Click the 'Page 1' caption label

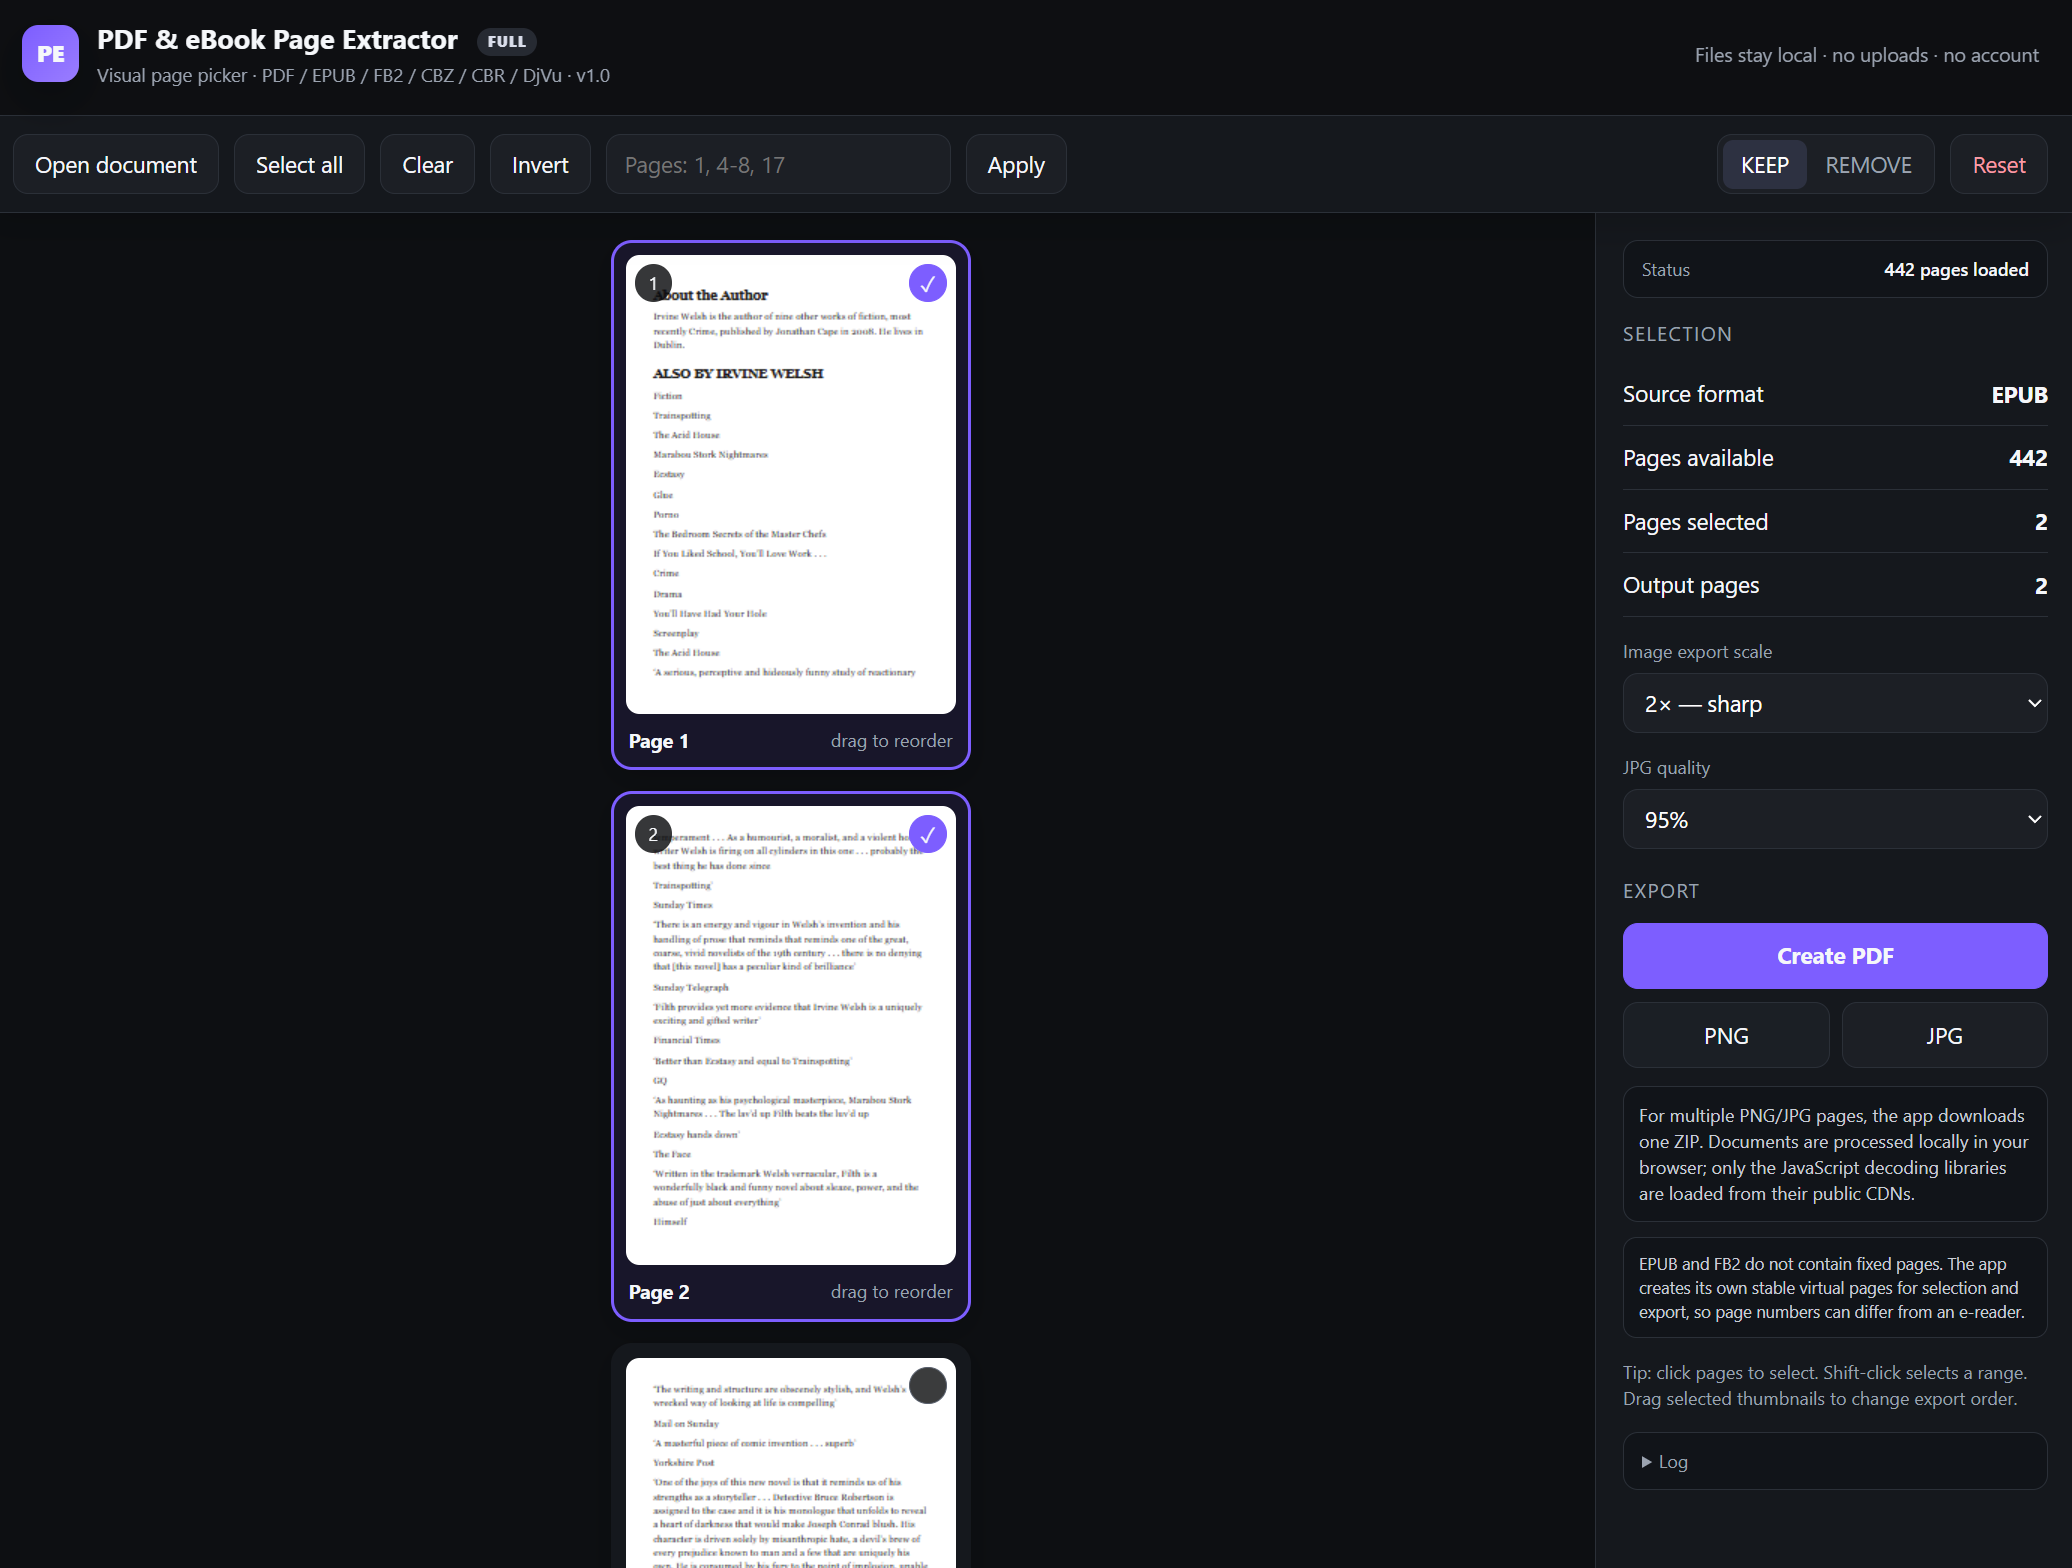click(658, 741)
